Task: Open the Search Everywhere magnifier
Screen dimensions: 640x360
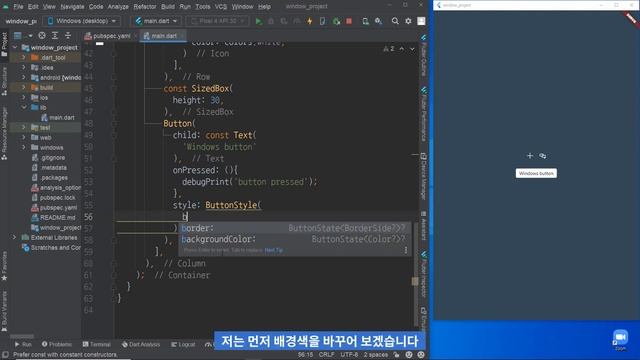Action: 395,21
